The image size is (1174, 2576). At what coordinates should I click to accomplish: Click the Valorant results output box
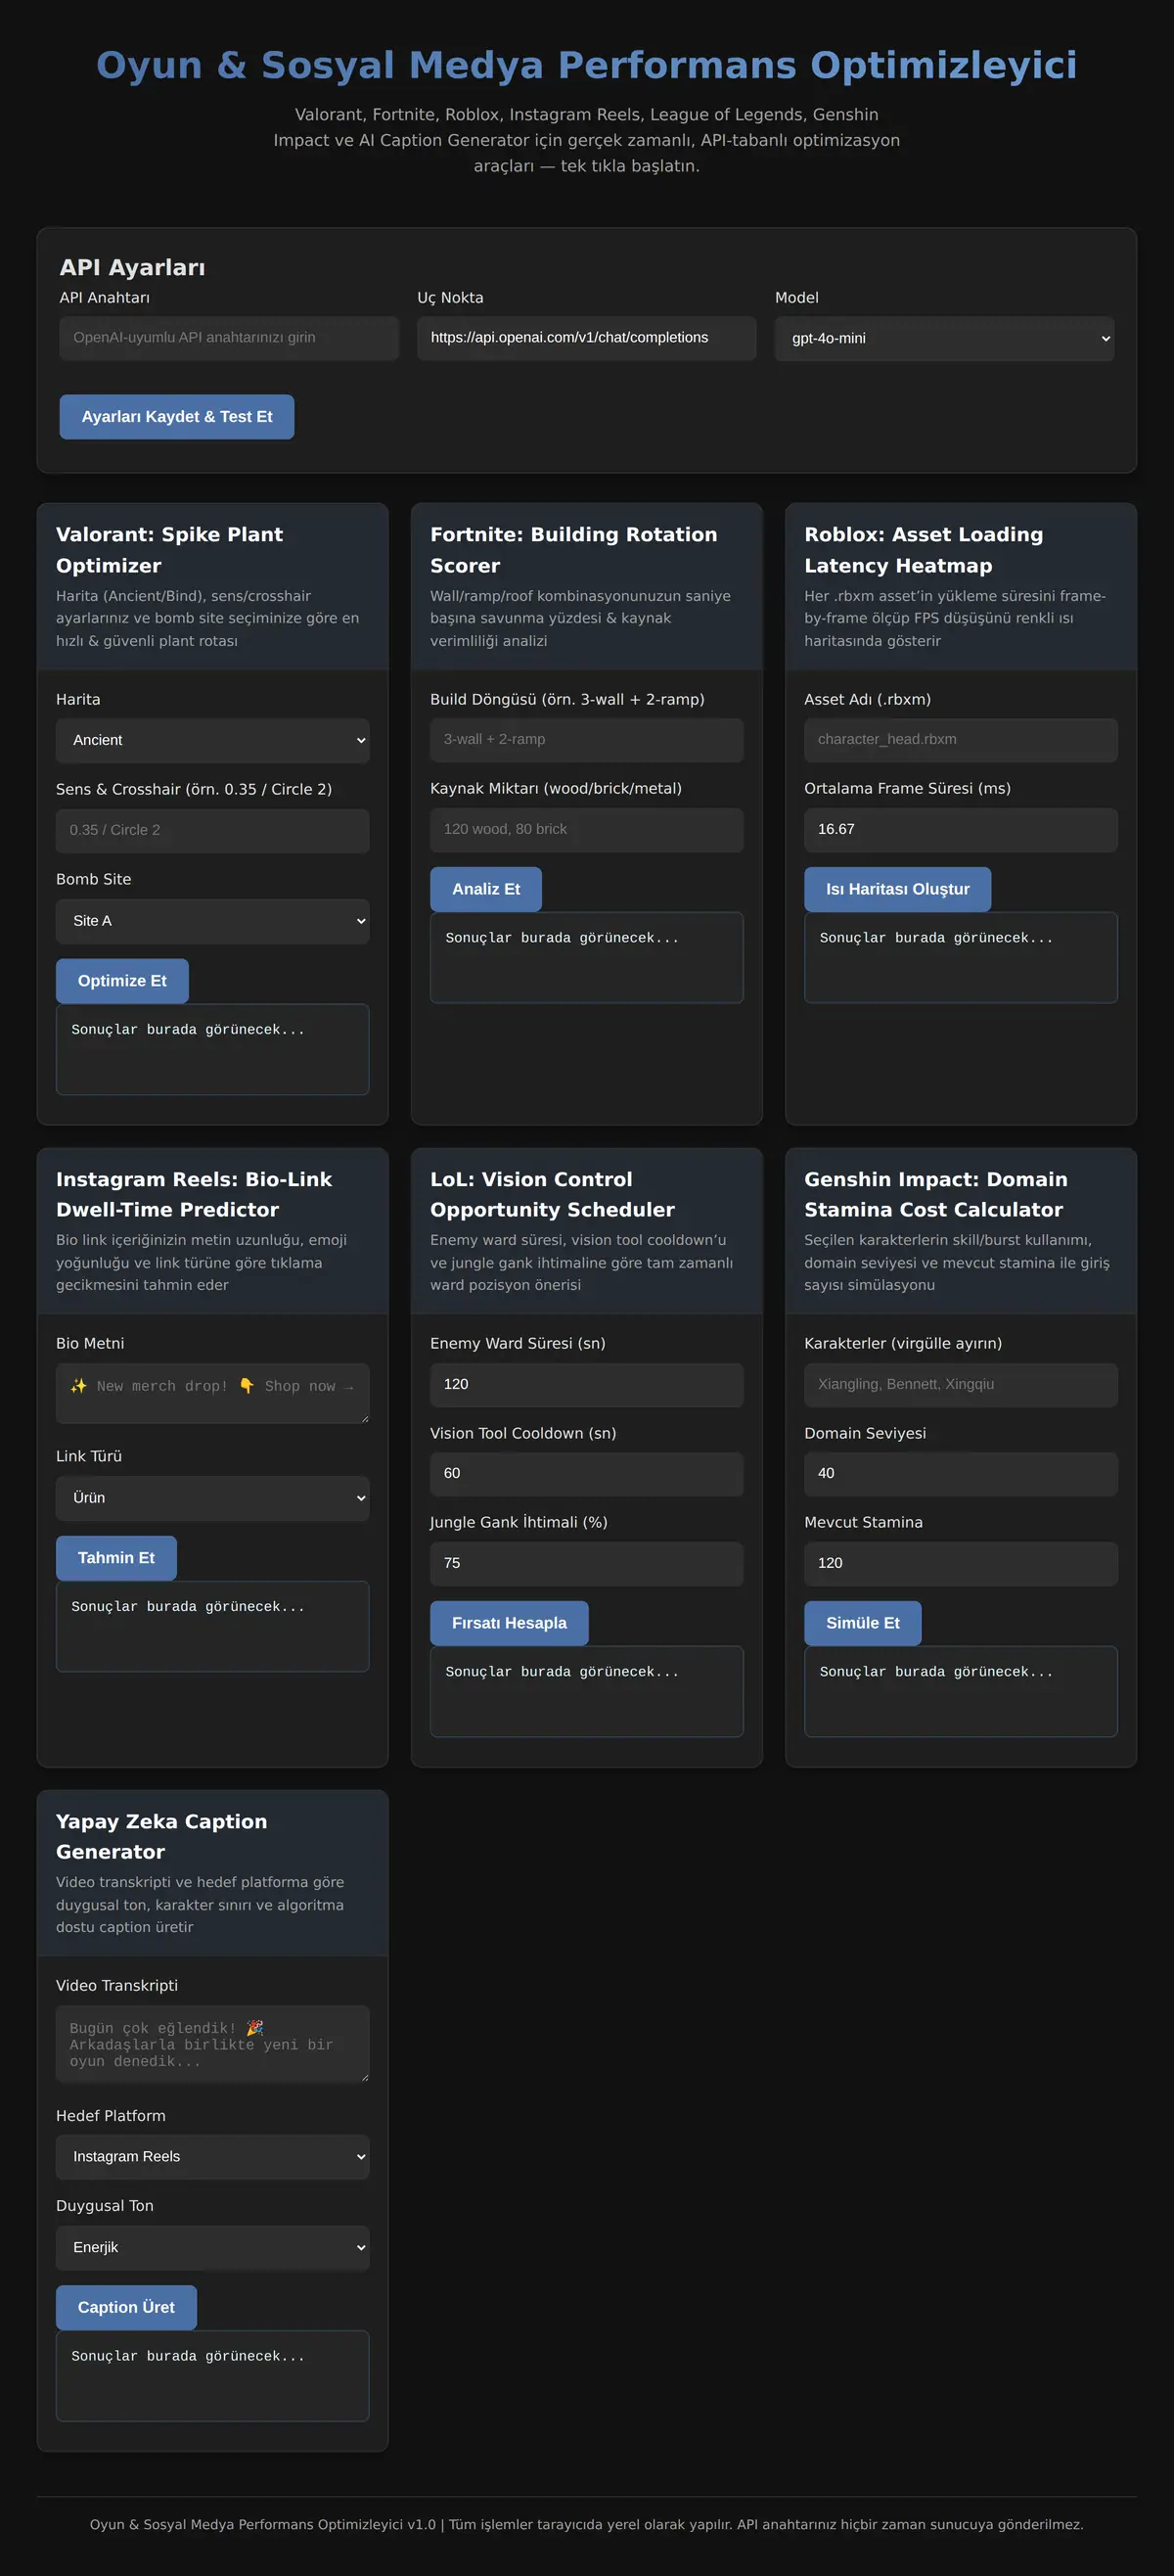point(212,1049)
